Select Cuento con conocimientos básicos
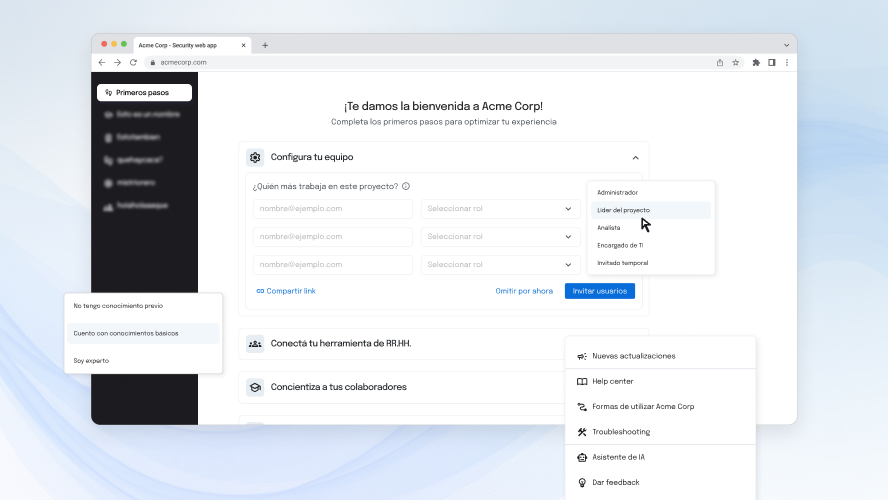The width and height of the screenshot is (888, 500). [x=143, y=334]
